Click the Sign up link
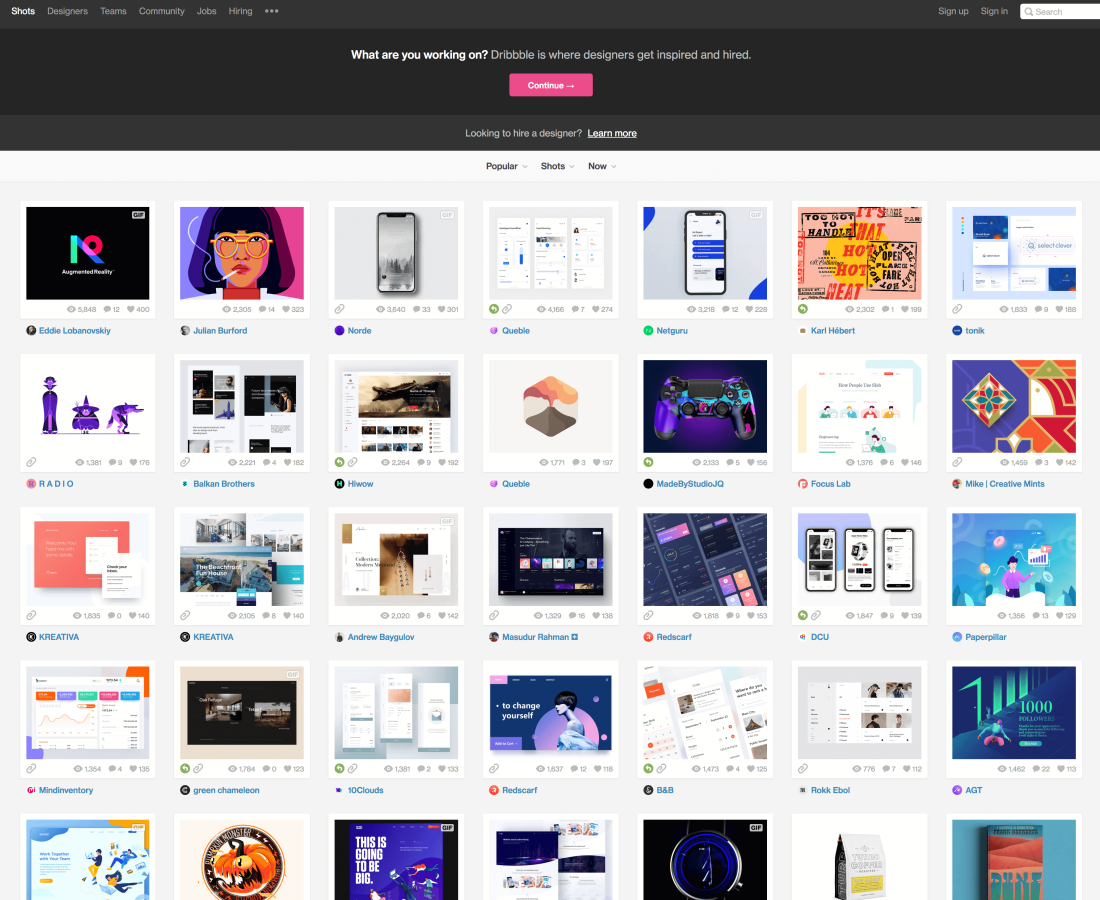 tap(953, 11)
